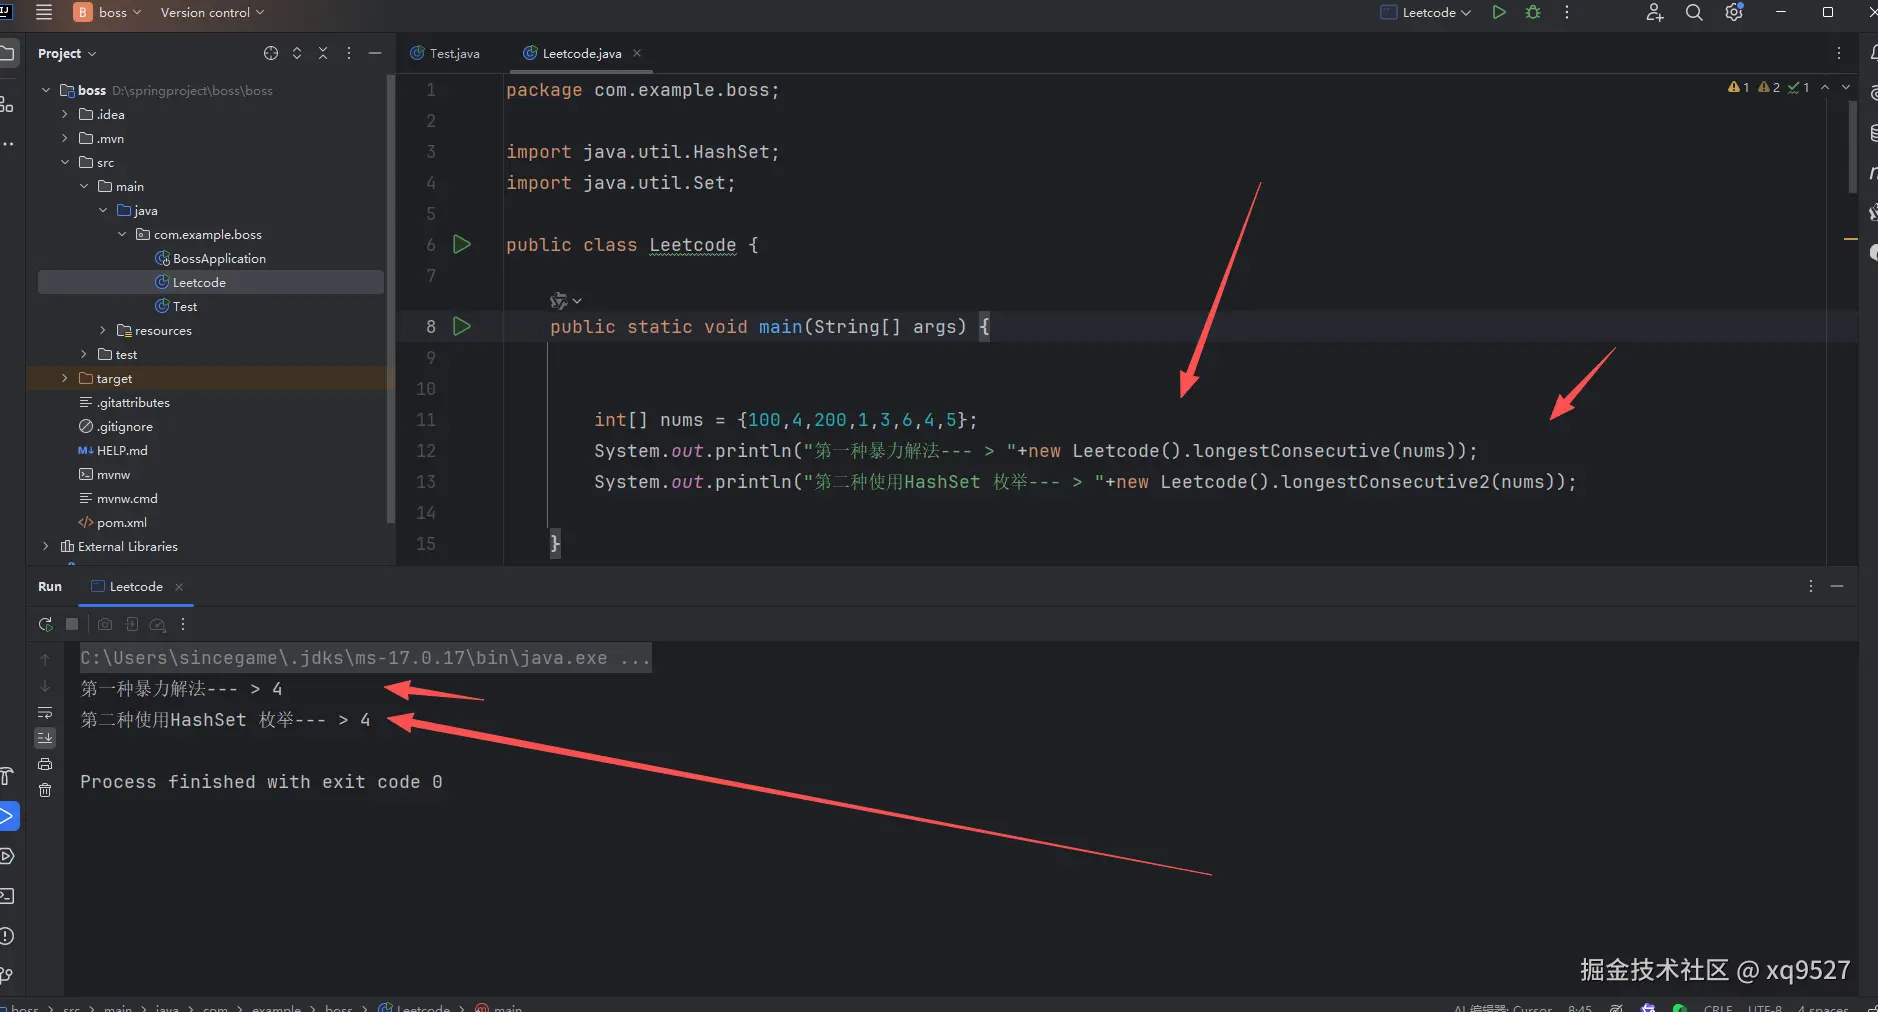Image resolution: width=1878 pixels, height=1012 pixels.
Task: Minimize the Run tool window
Action: [1837, 586]
